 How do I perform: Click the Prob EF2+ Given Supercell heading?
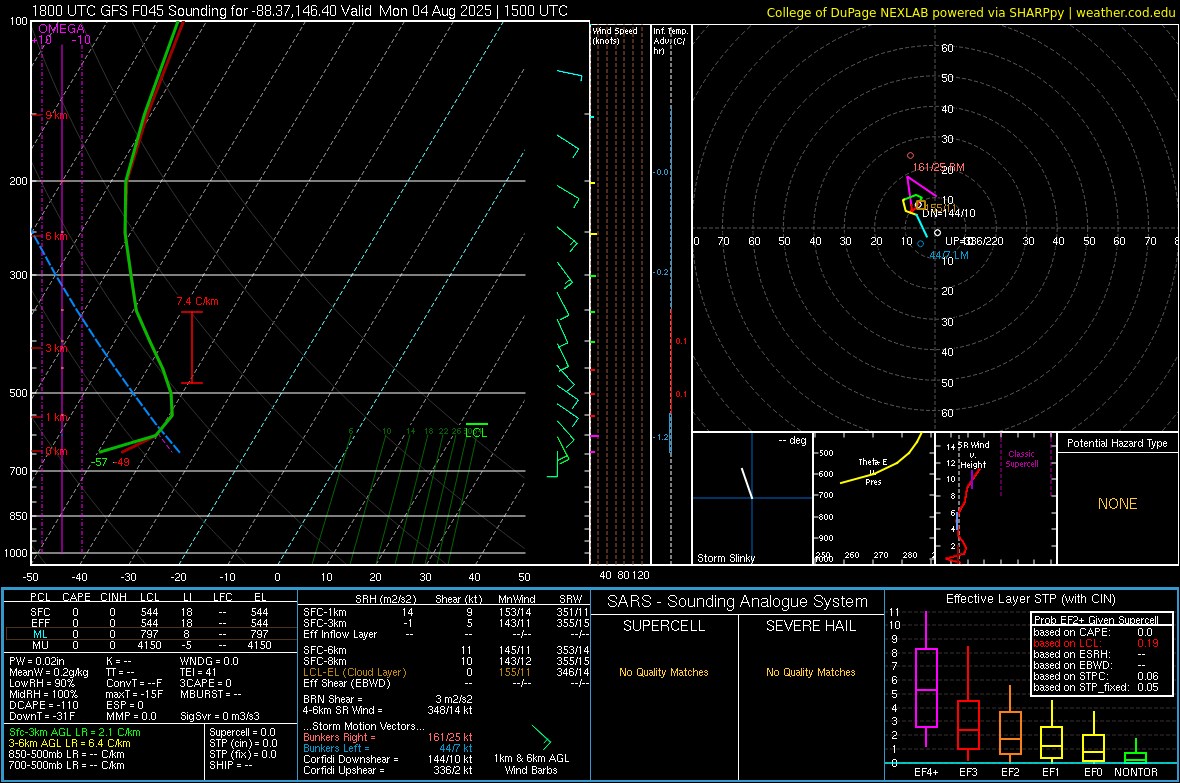[x=1096, y=620]
